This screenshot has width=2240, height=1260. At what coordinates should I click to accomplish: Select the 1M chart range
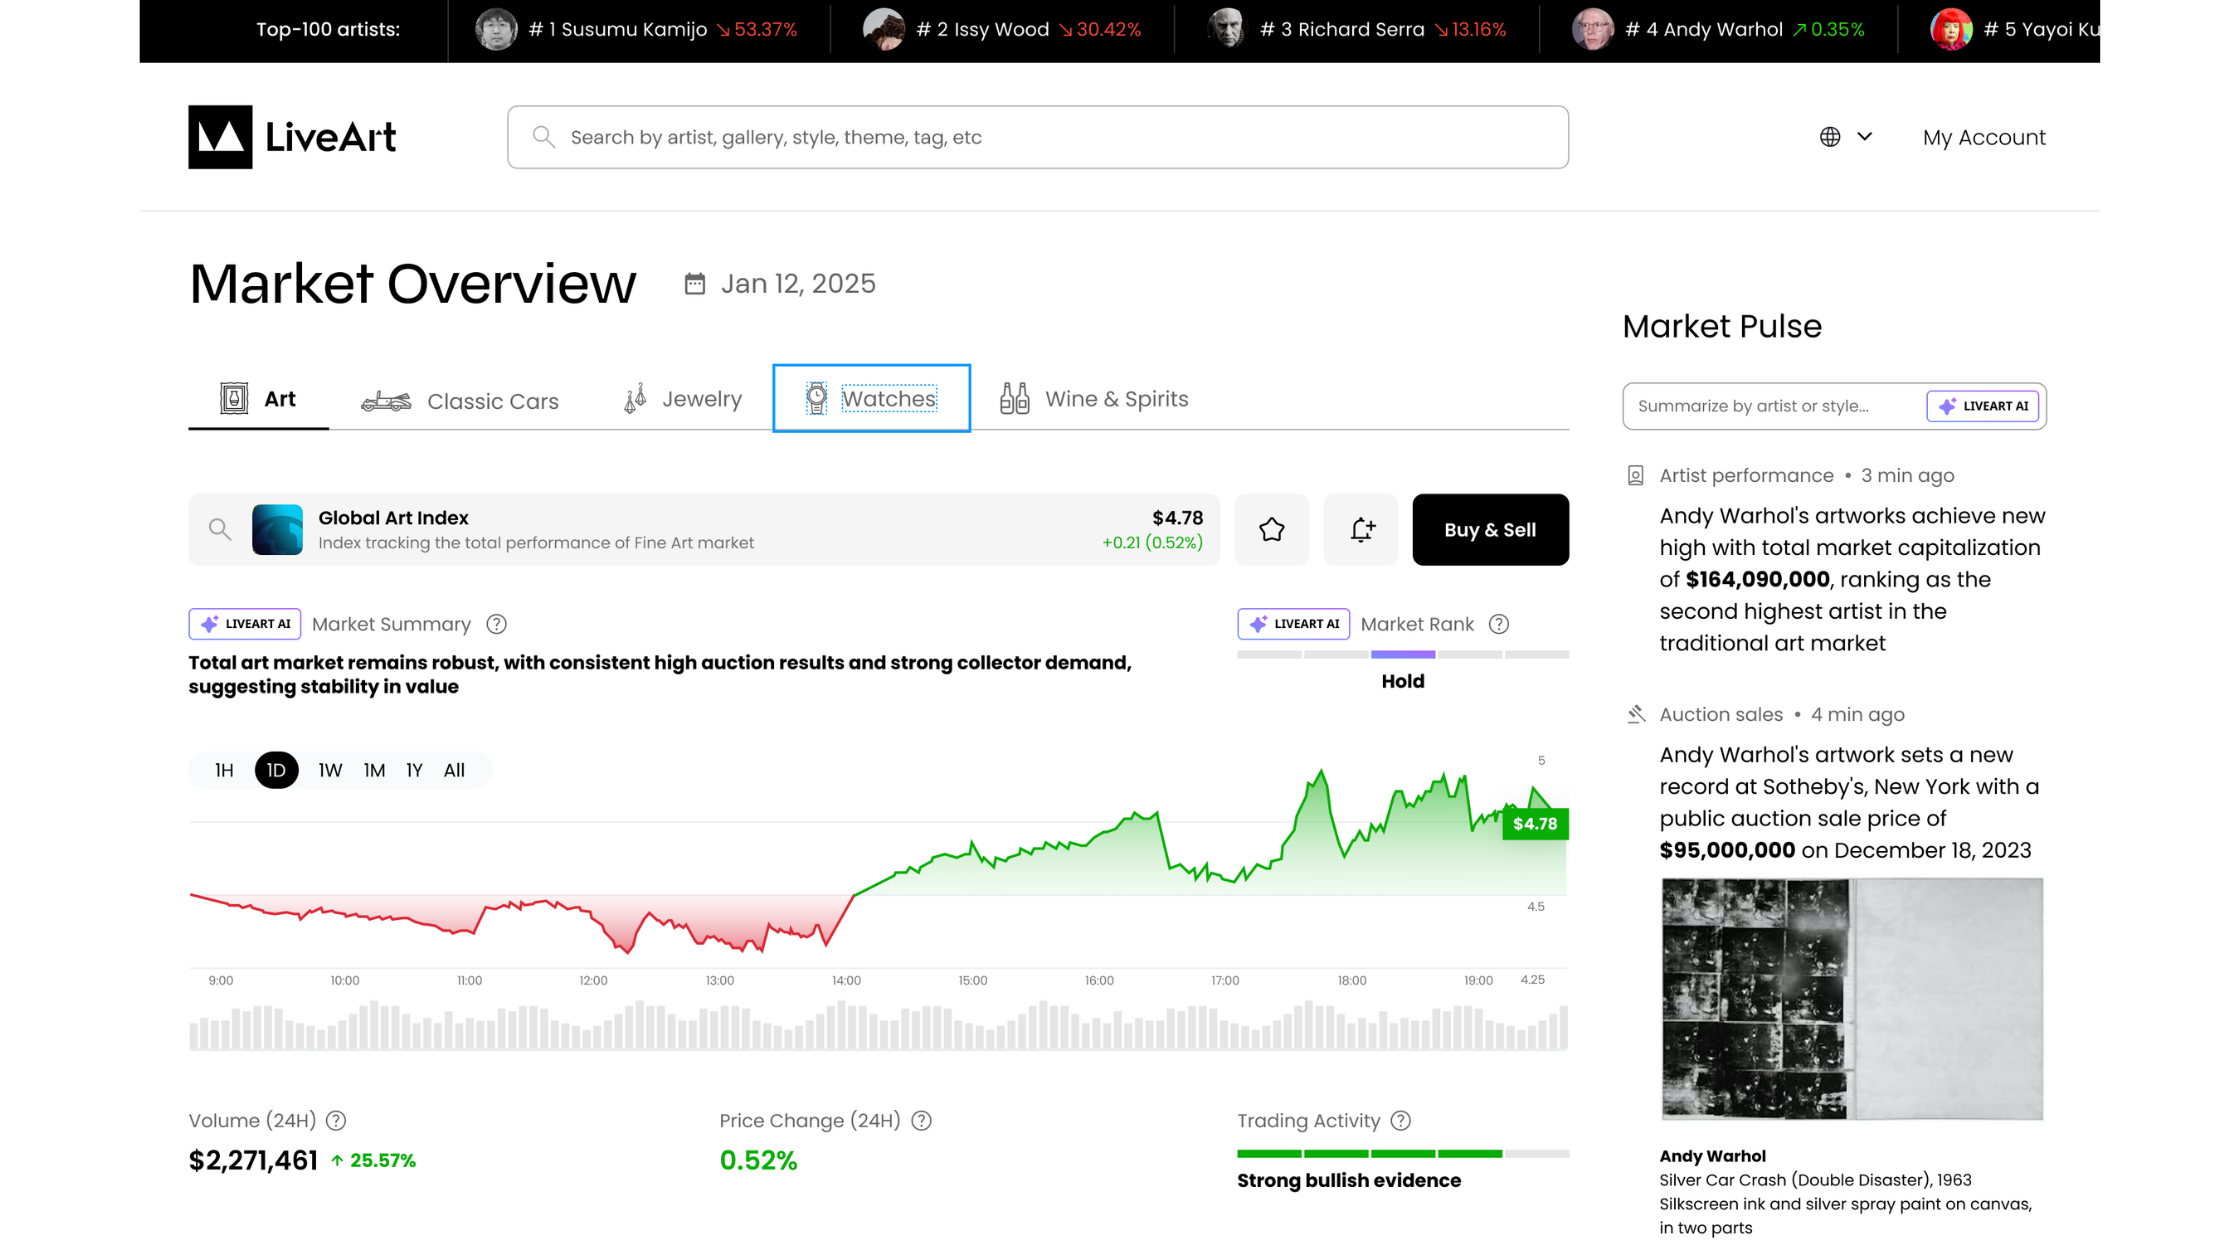click(374, 770)
